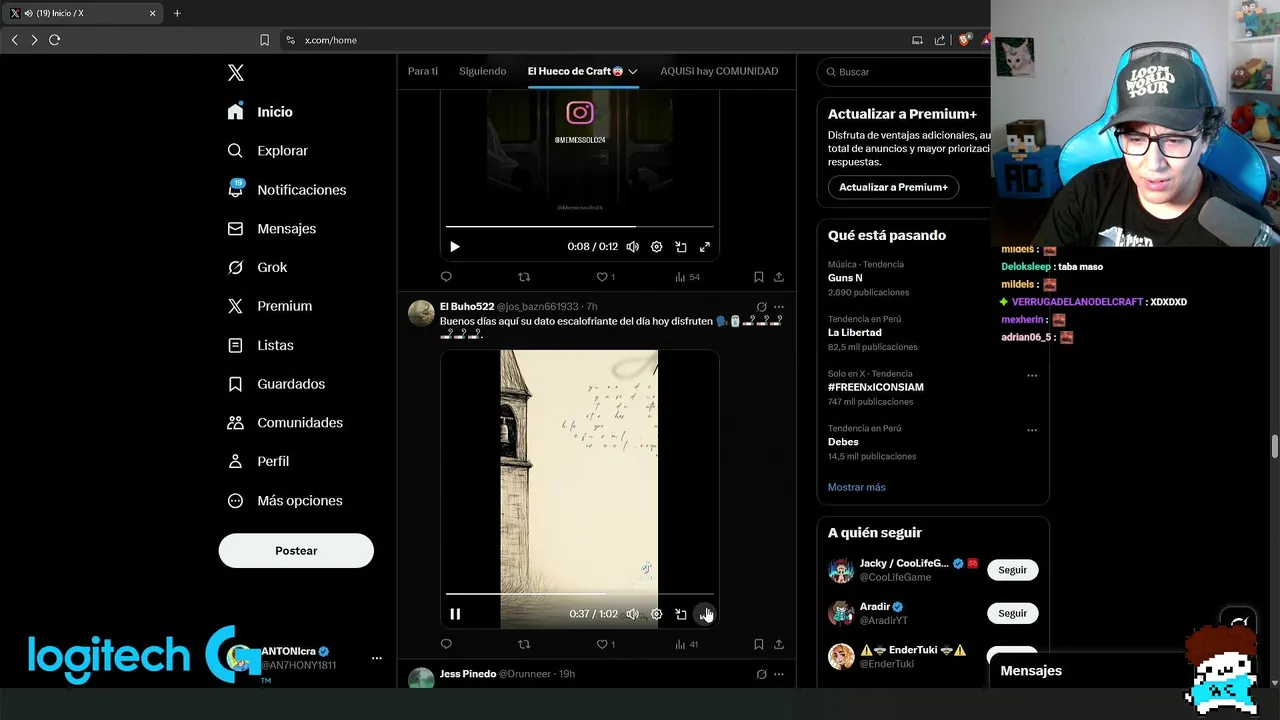Viewport: 1280px width, 720px height.
Task: Seek the top video progress bar
Action: pyautogui.click(x=580, y=226)
